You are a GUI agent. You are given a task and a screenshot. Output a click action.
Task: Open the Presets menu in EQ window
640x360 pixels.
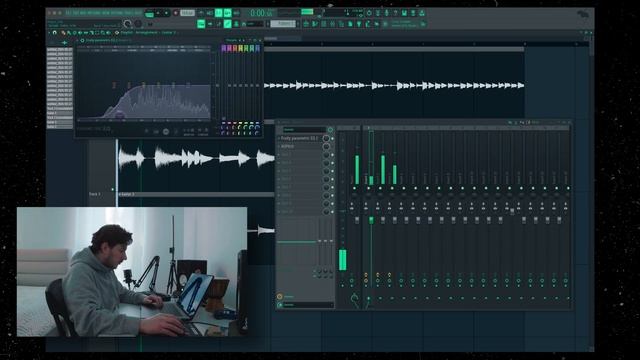pos(231,40)
